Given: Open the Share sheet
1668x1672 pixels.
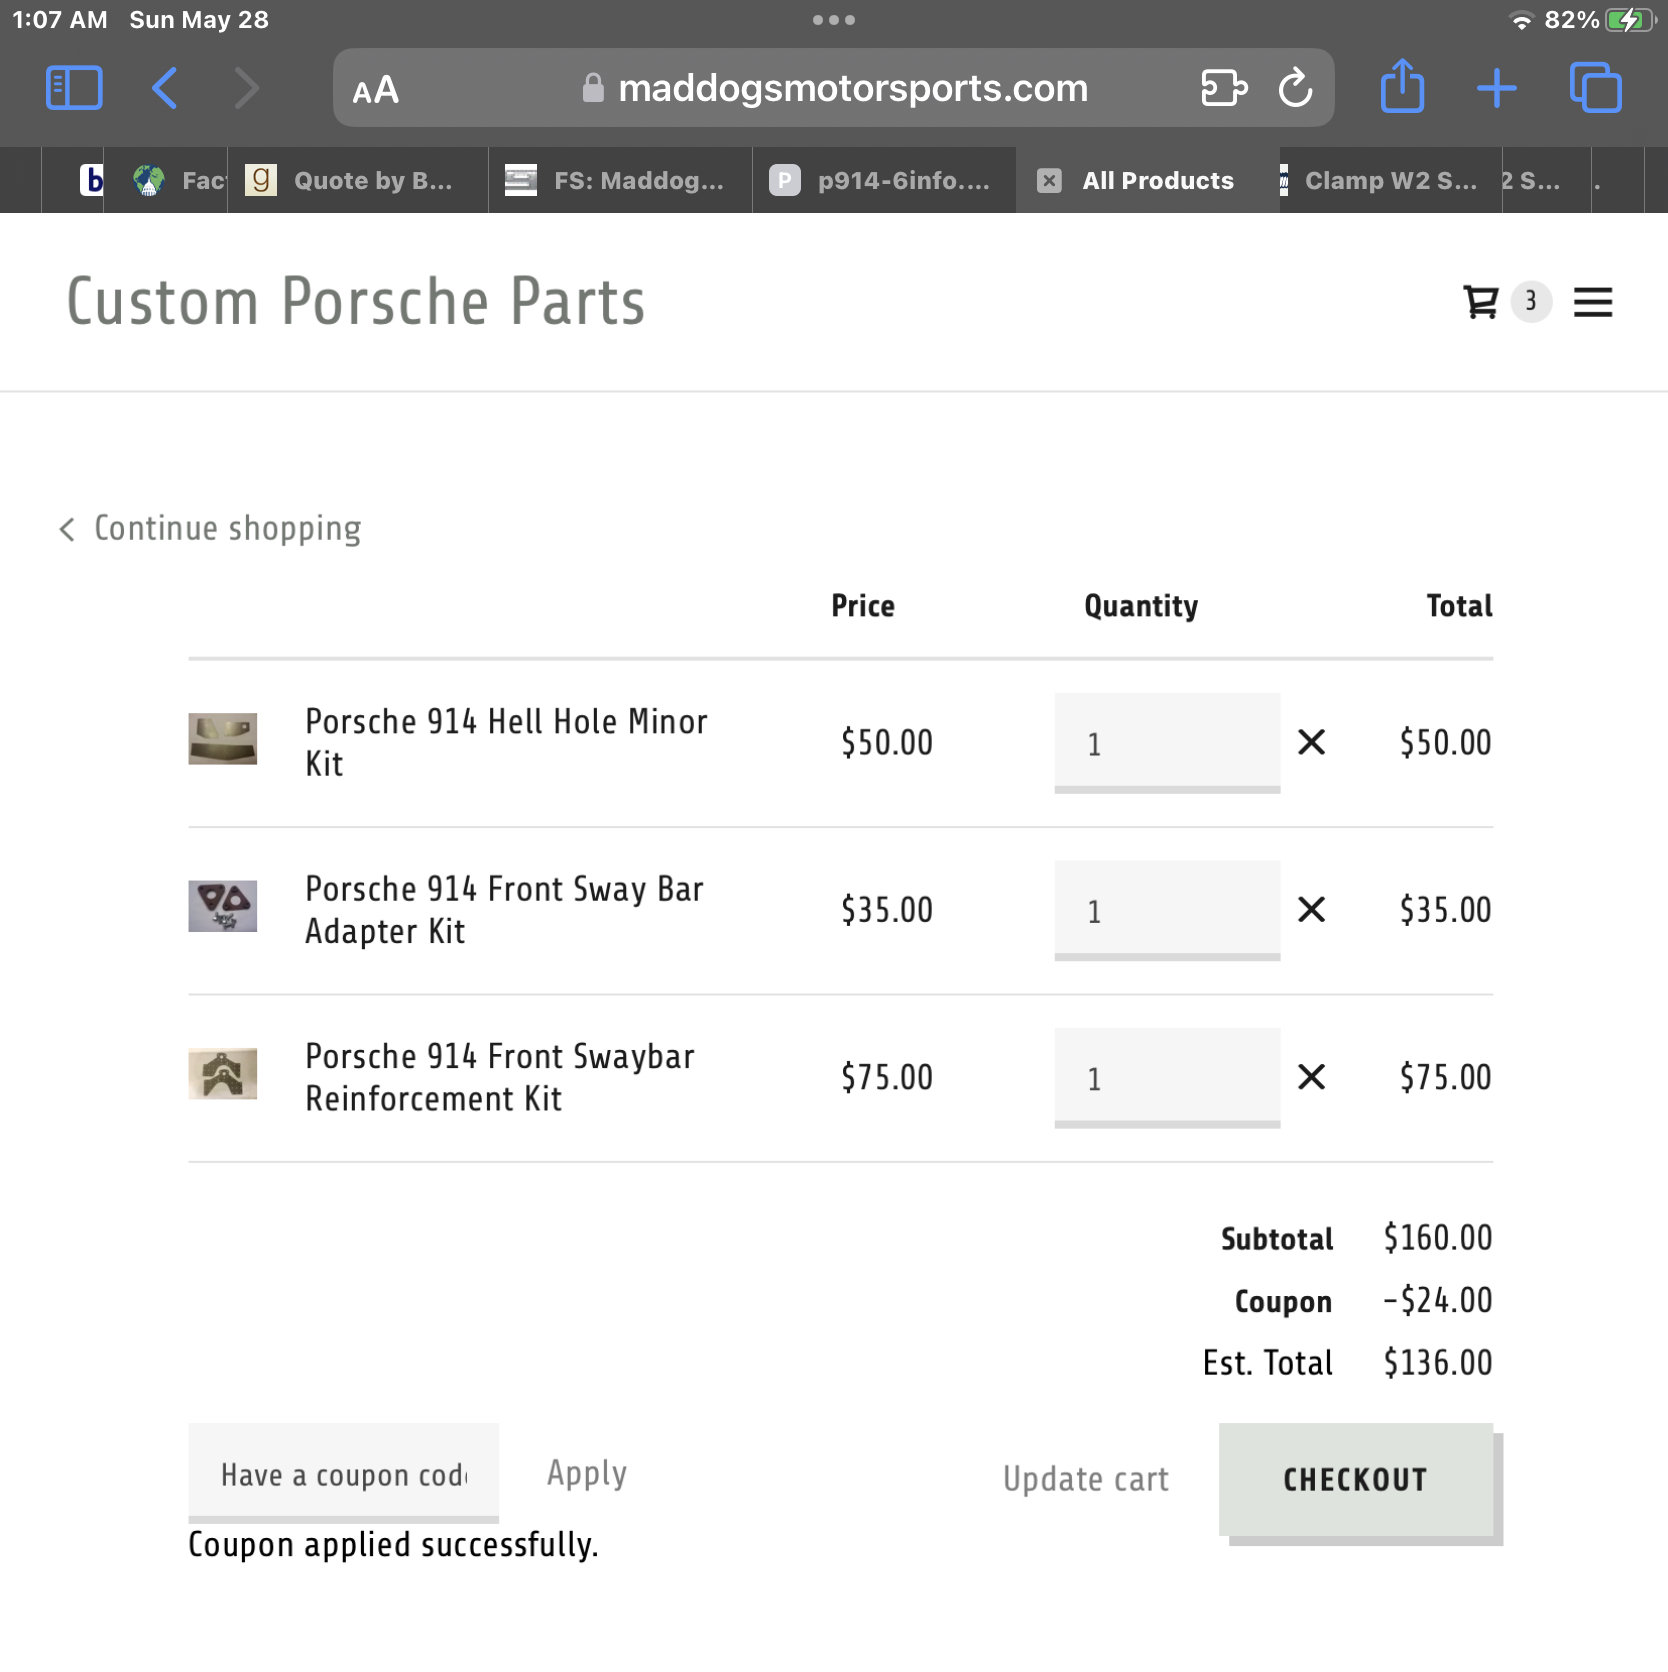Looking at the screenshot, I should pos(1402,86).
